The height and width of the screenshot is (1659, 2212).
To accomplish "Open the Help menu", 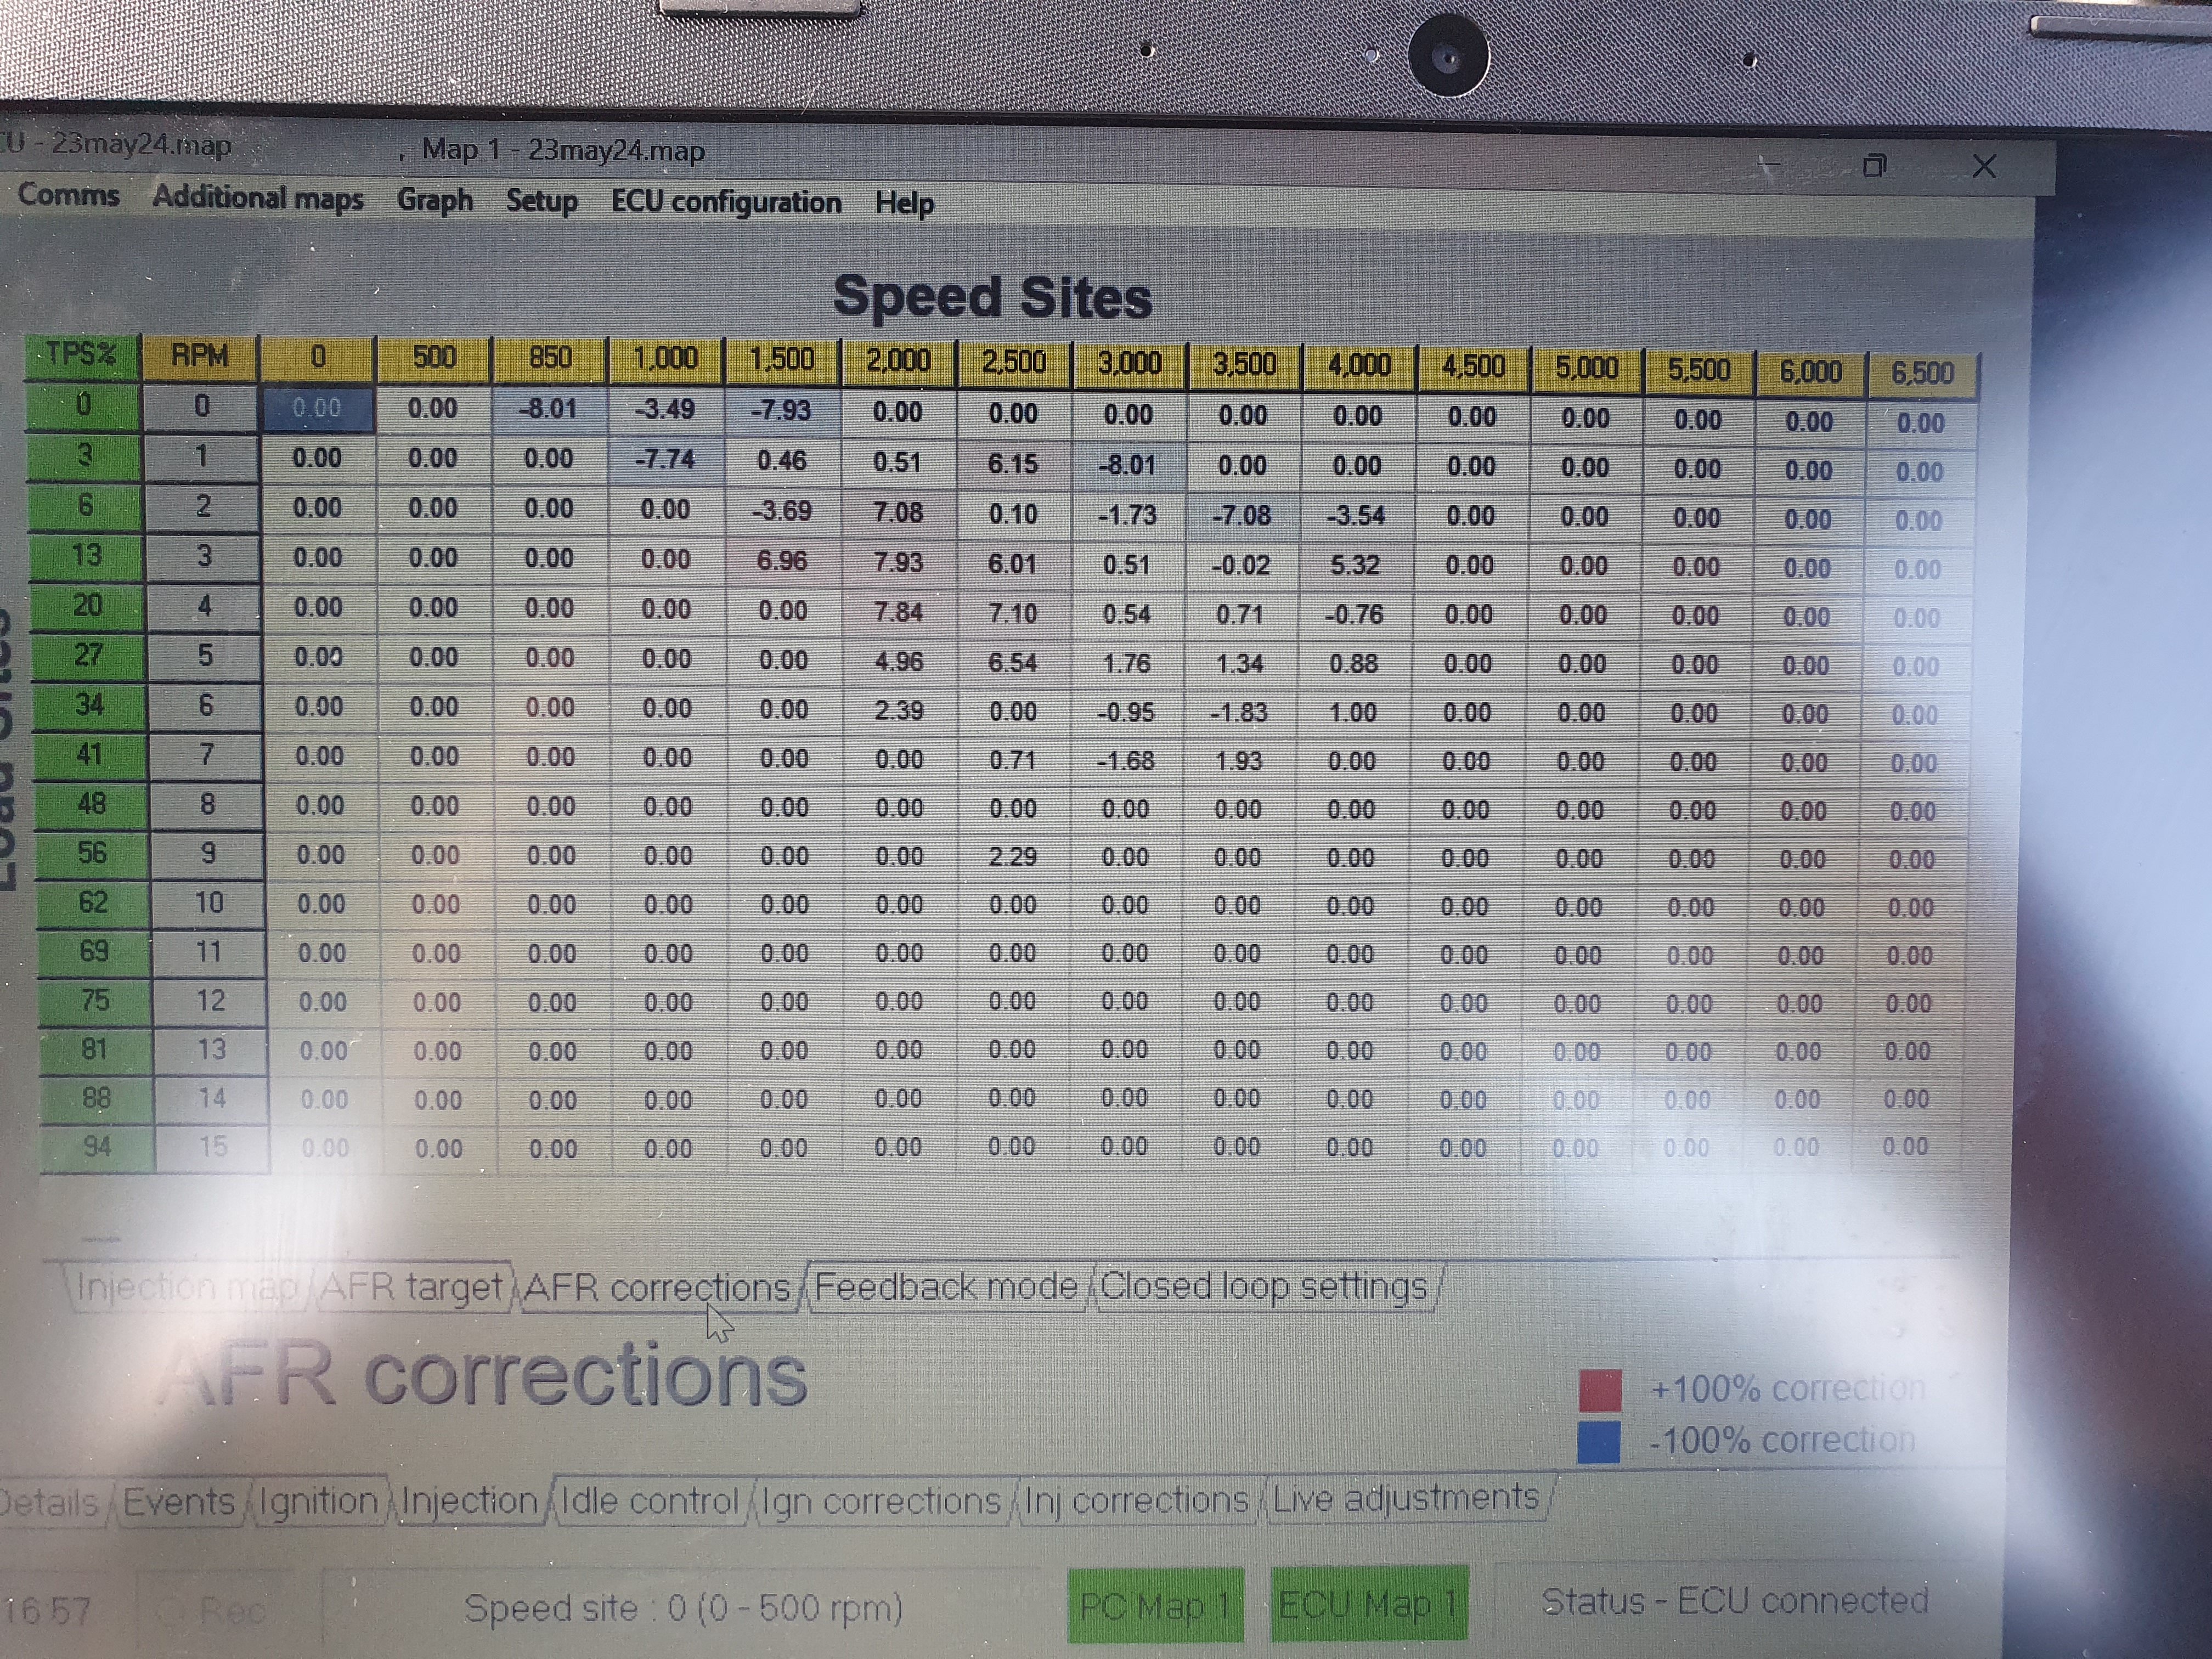I will point(904,203).
